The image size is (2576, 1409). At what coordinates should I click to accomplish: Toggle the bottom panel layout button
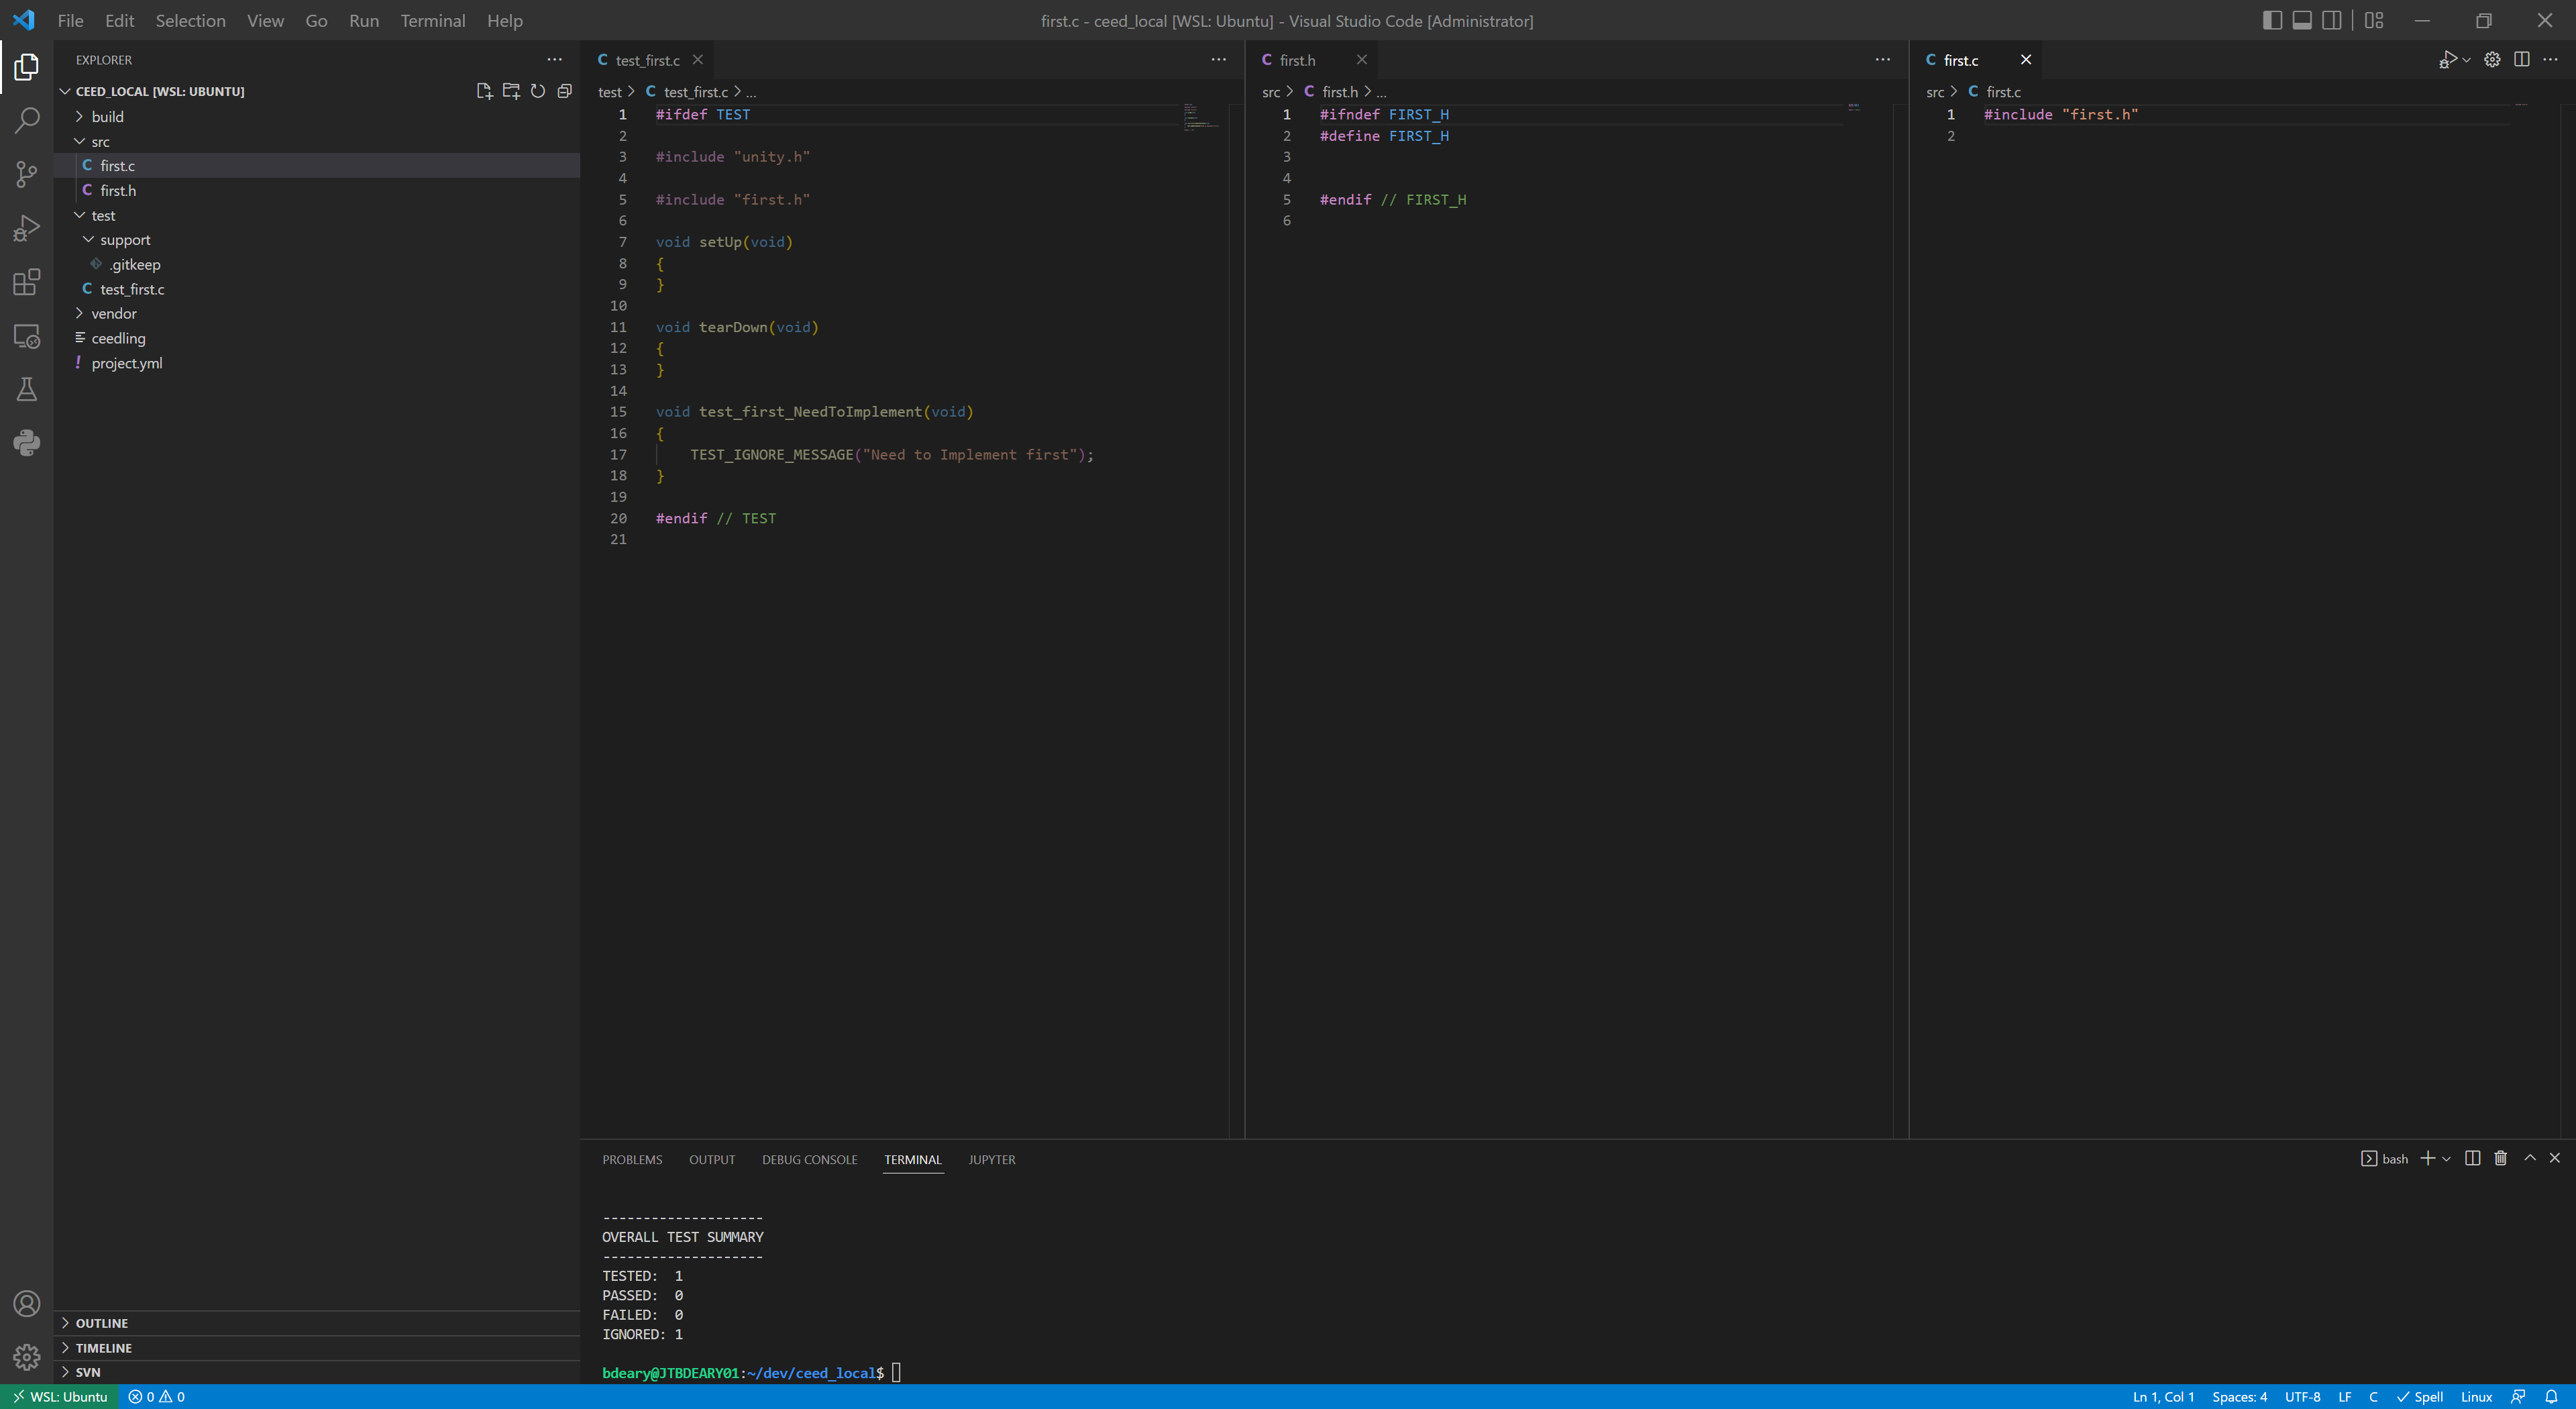[x=2302, y=20]
